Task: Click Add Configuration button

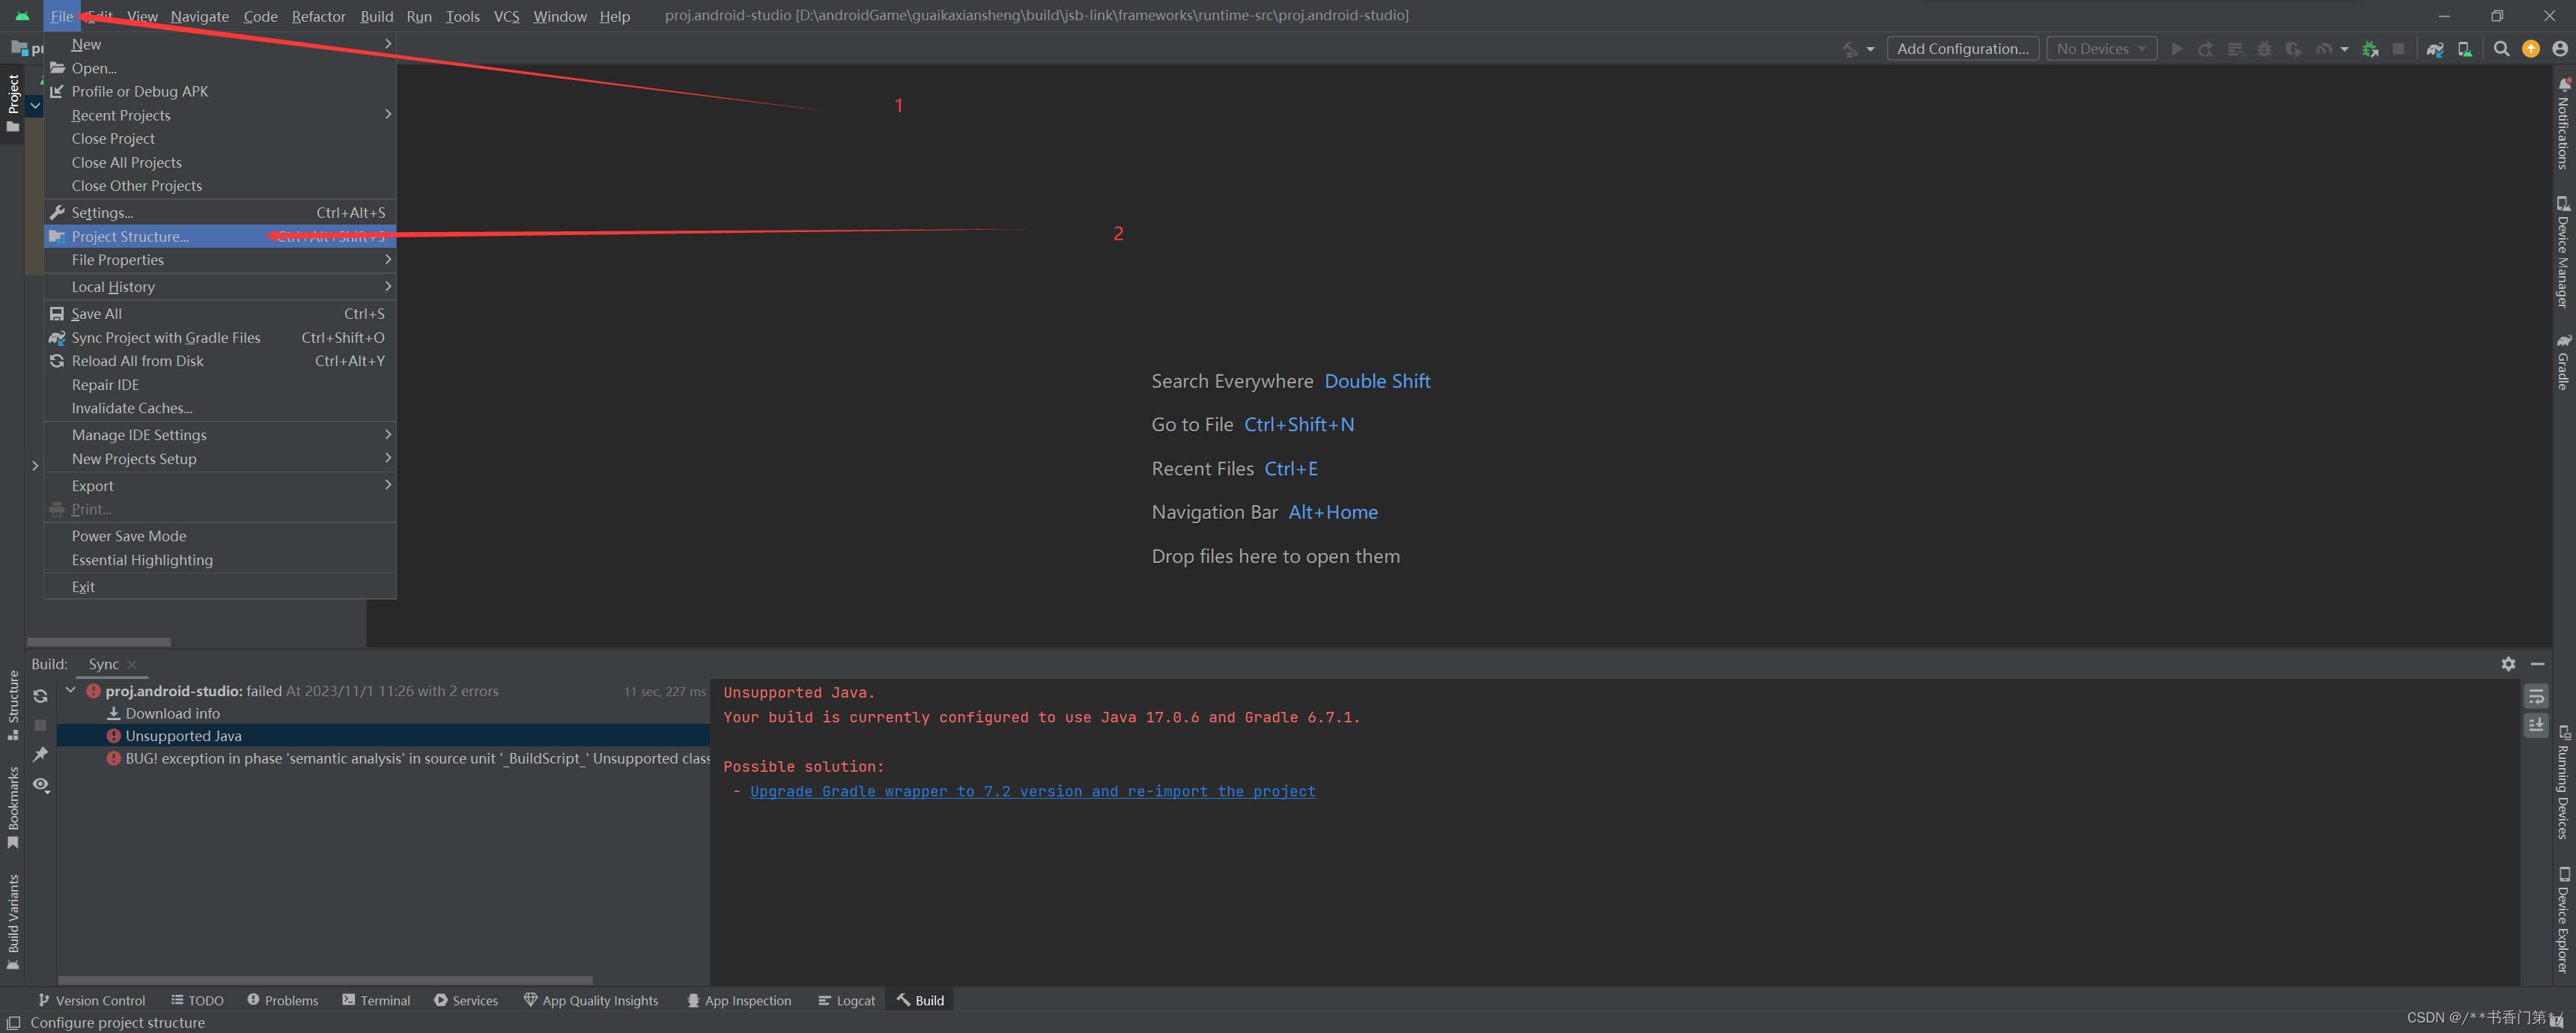Action: click(x=1962, y=49)
